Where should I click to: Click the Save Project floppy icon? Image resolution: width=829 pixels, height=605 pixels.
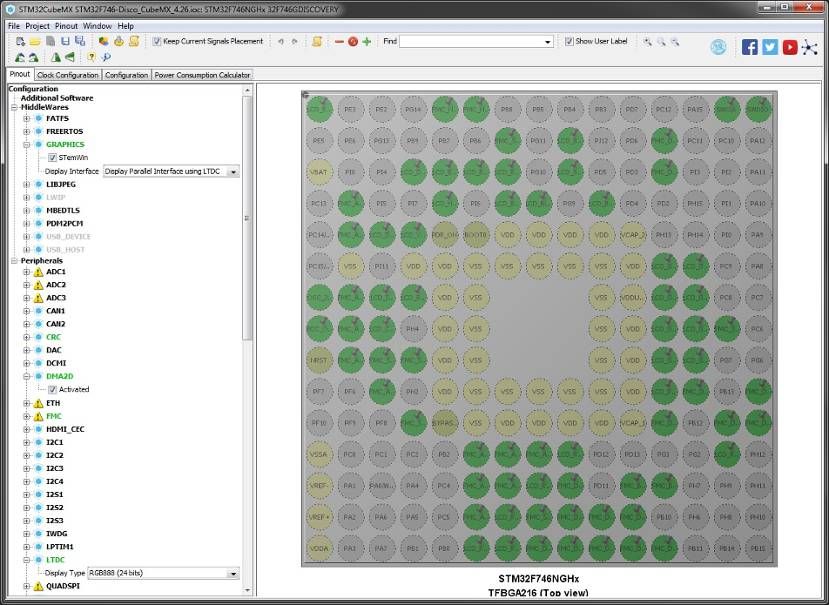point(65,41)
